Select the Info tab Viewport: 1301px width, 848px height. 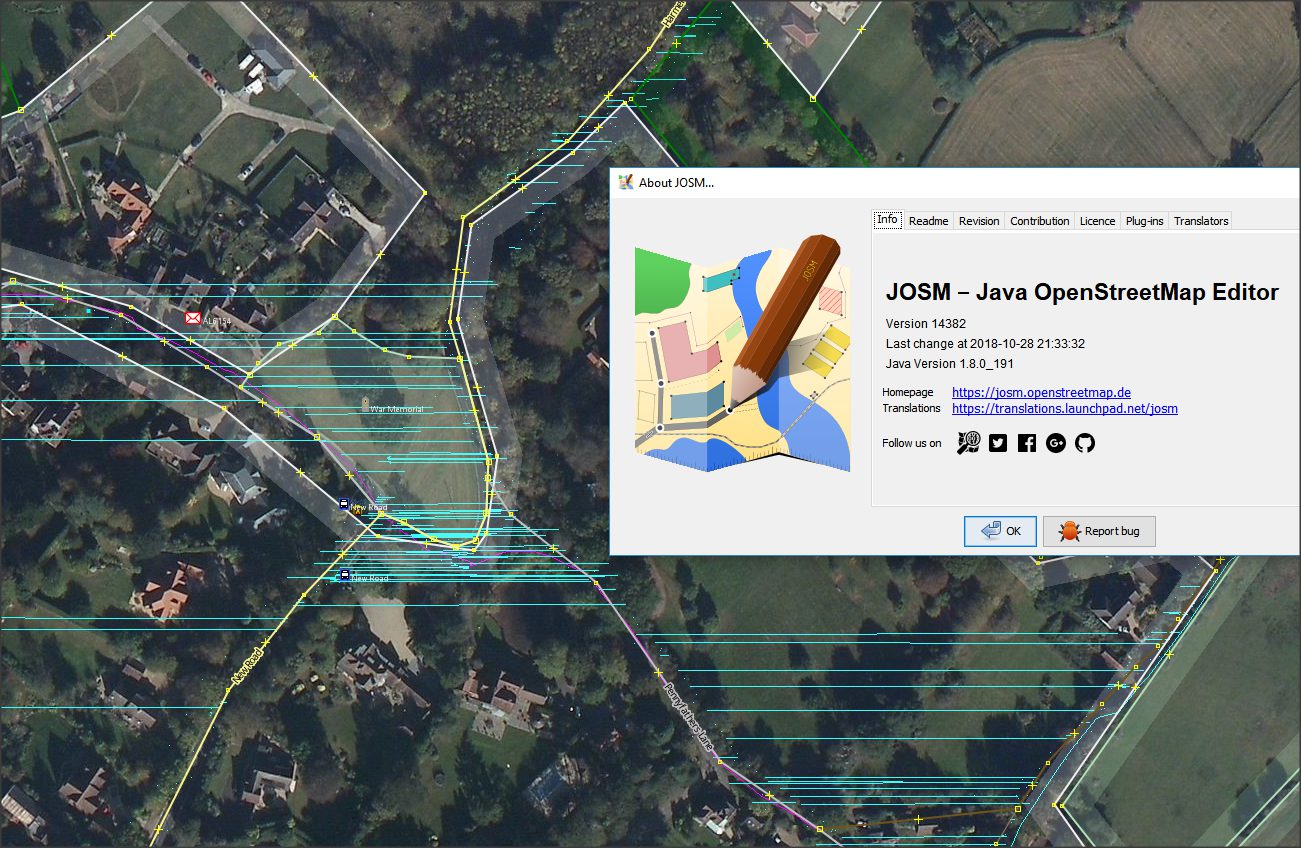[x=887, y=220]
